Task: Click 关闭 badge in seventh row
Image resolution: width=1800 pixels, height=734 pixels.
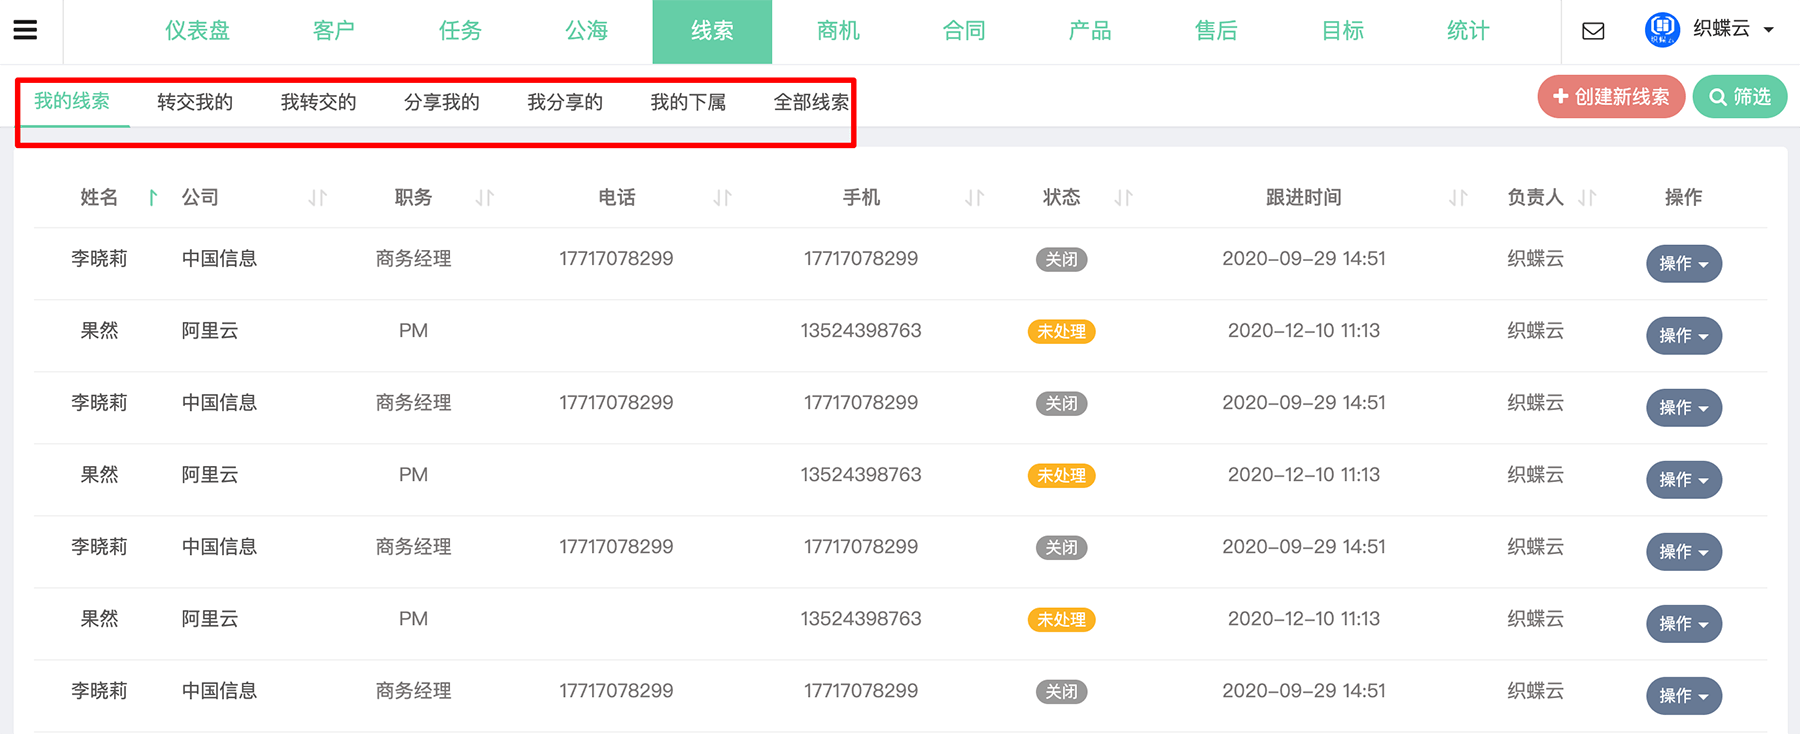Action: tap(1061, 692)
